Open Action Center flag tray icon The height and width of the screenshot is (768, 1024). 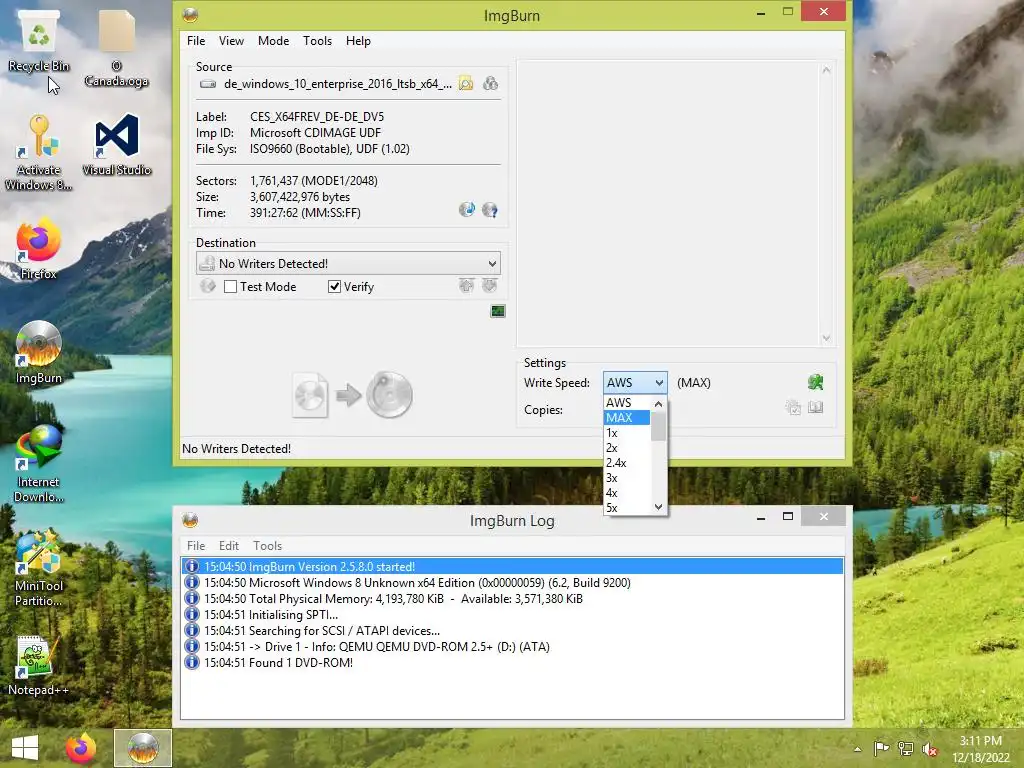(x=881, y=749)
